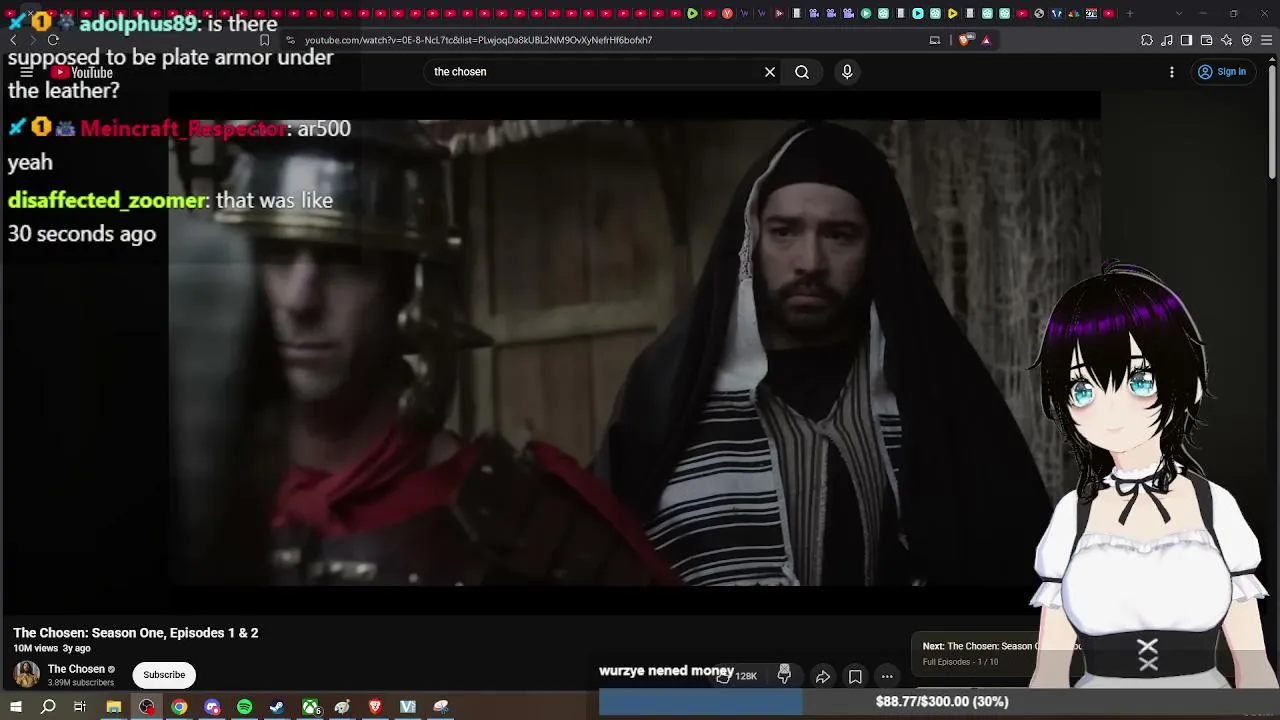Click the Brave Shields lion icon
Screen dimensions: 1280x720
click(964, 40)
